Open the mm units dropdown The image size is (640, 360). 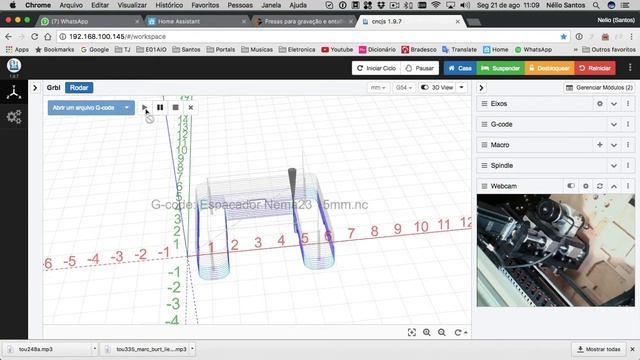(378, 88)
